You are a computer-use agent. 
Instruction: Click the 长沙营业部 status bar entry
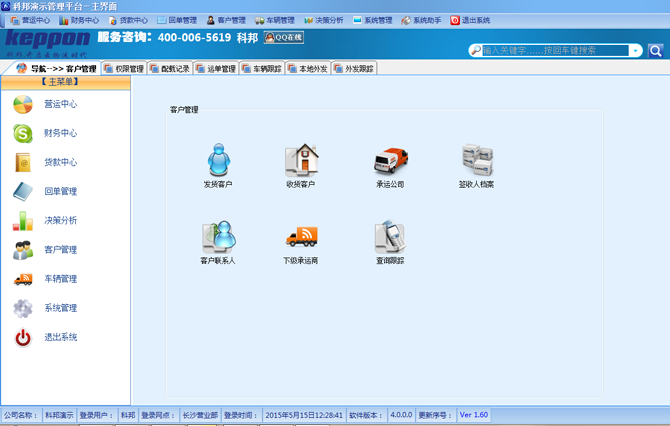click(200, 415)
